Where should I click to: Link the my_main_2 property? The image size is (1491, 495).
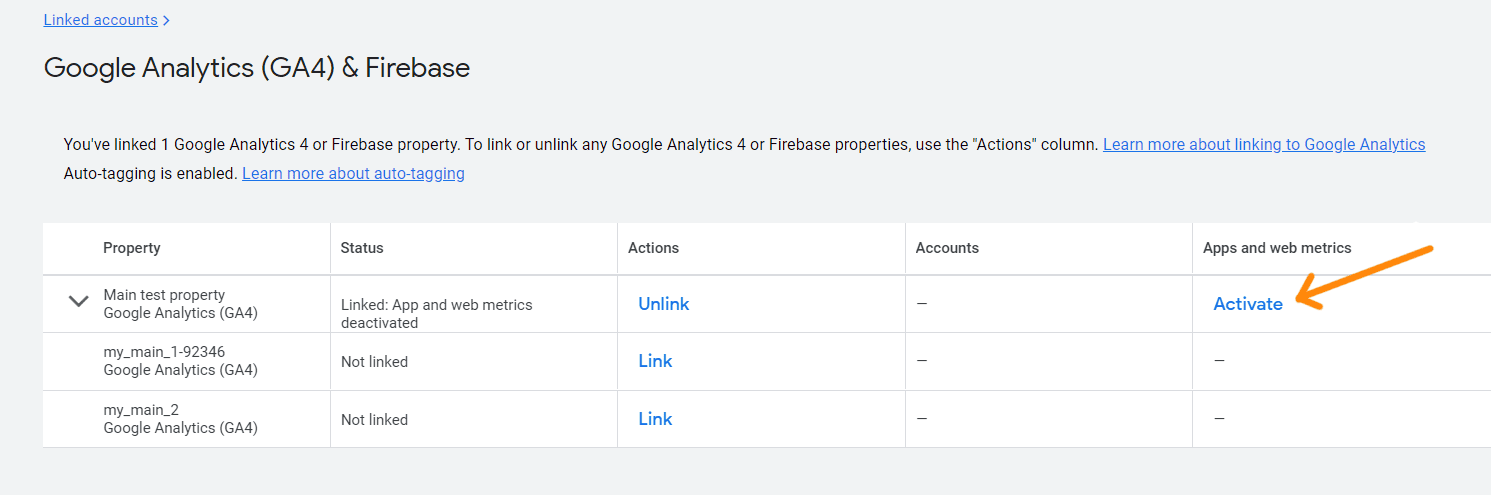point(655,419)
